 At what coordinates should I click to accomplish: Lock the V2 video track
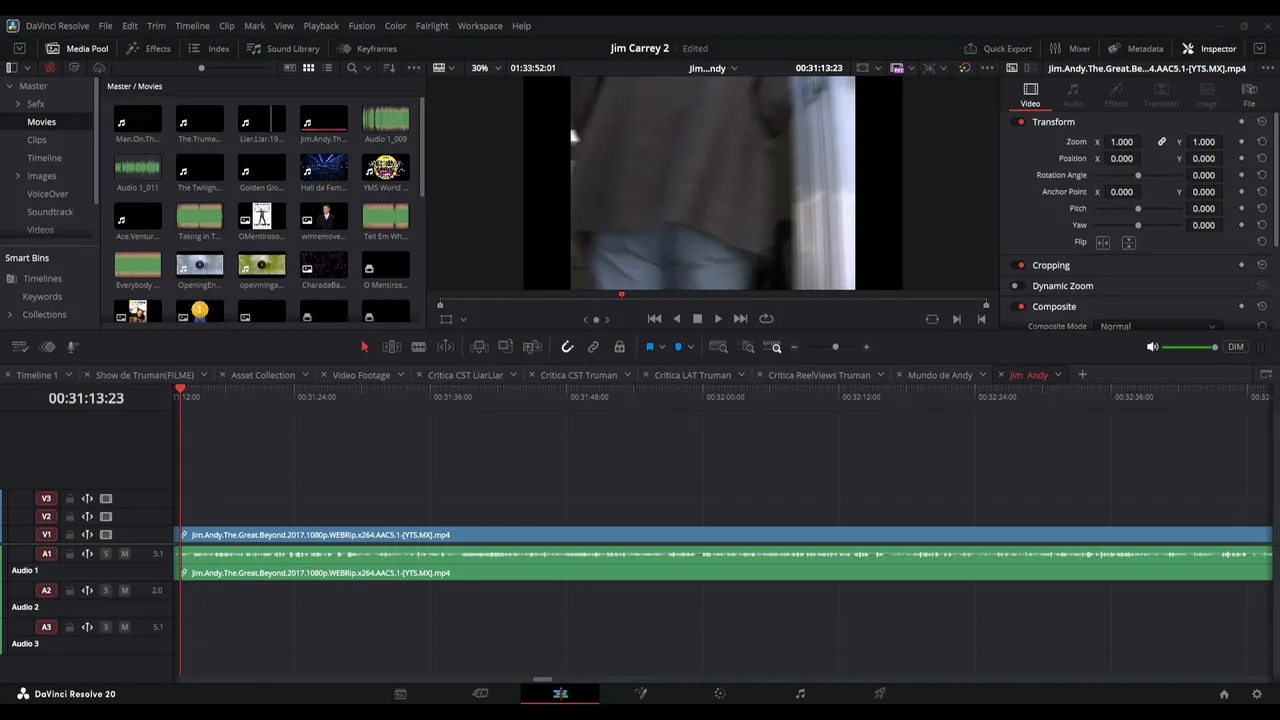(x=70, y=517)
